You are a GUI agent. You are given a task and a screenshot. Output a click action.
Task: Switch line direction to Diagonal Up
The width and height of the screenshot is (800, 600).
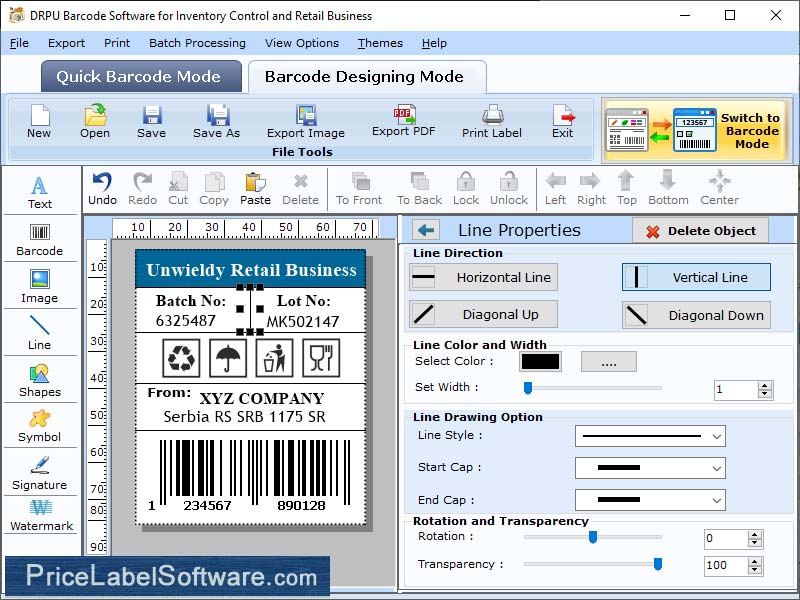click(482, 314)
